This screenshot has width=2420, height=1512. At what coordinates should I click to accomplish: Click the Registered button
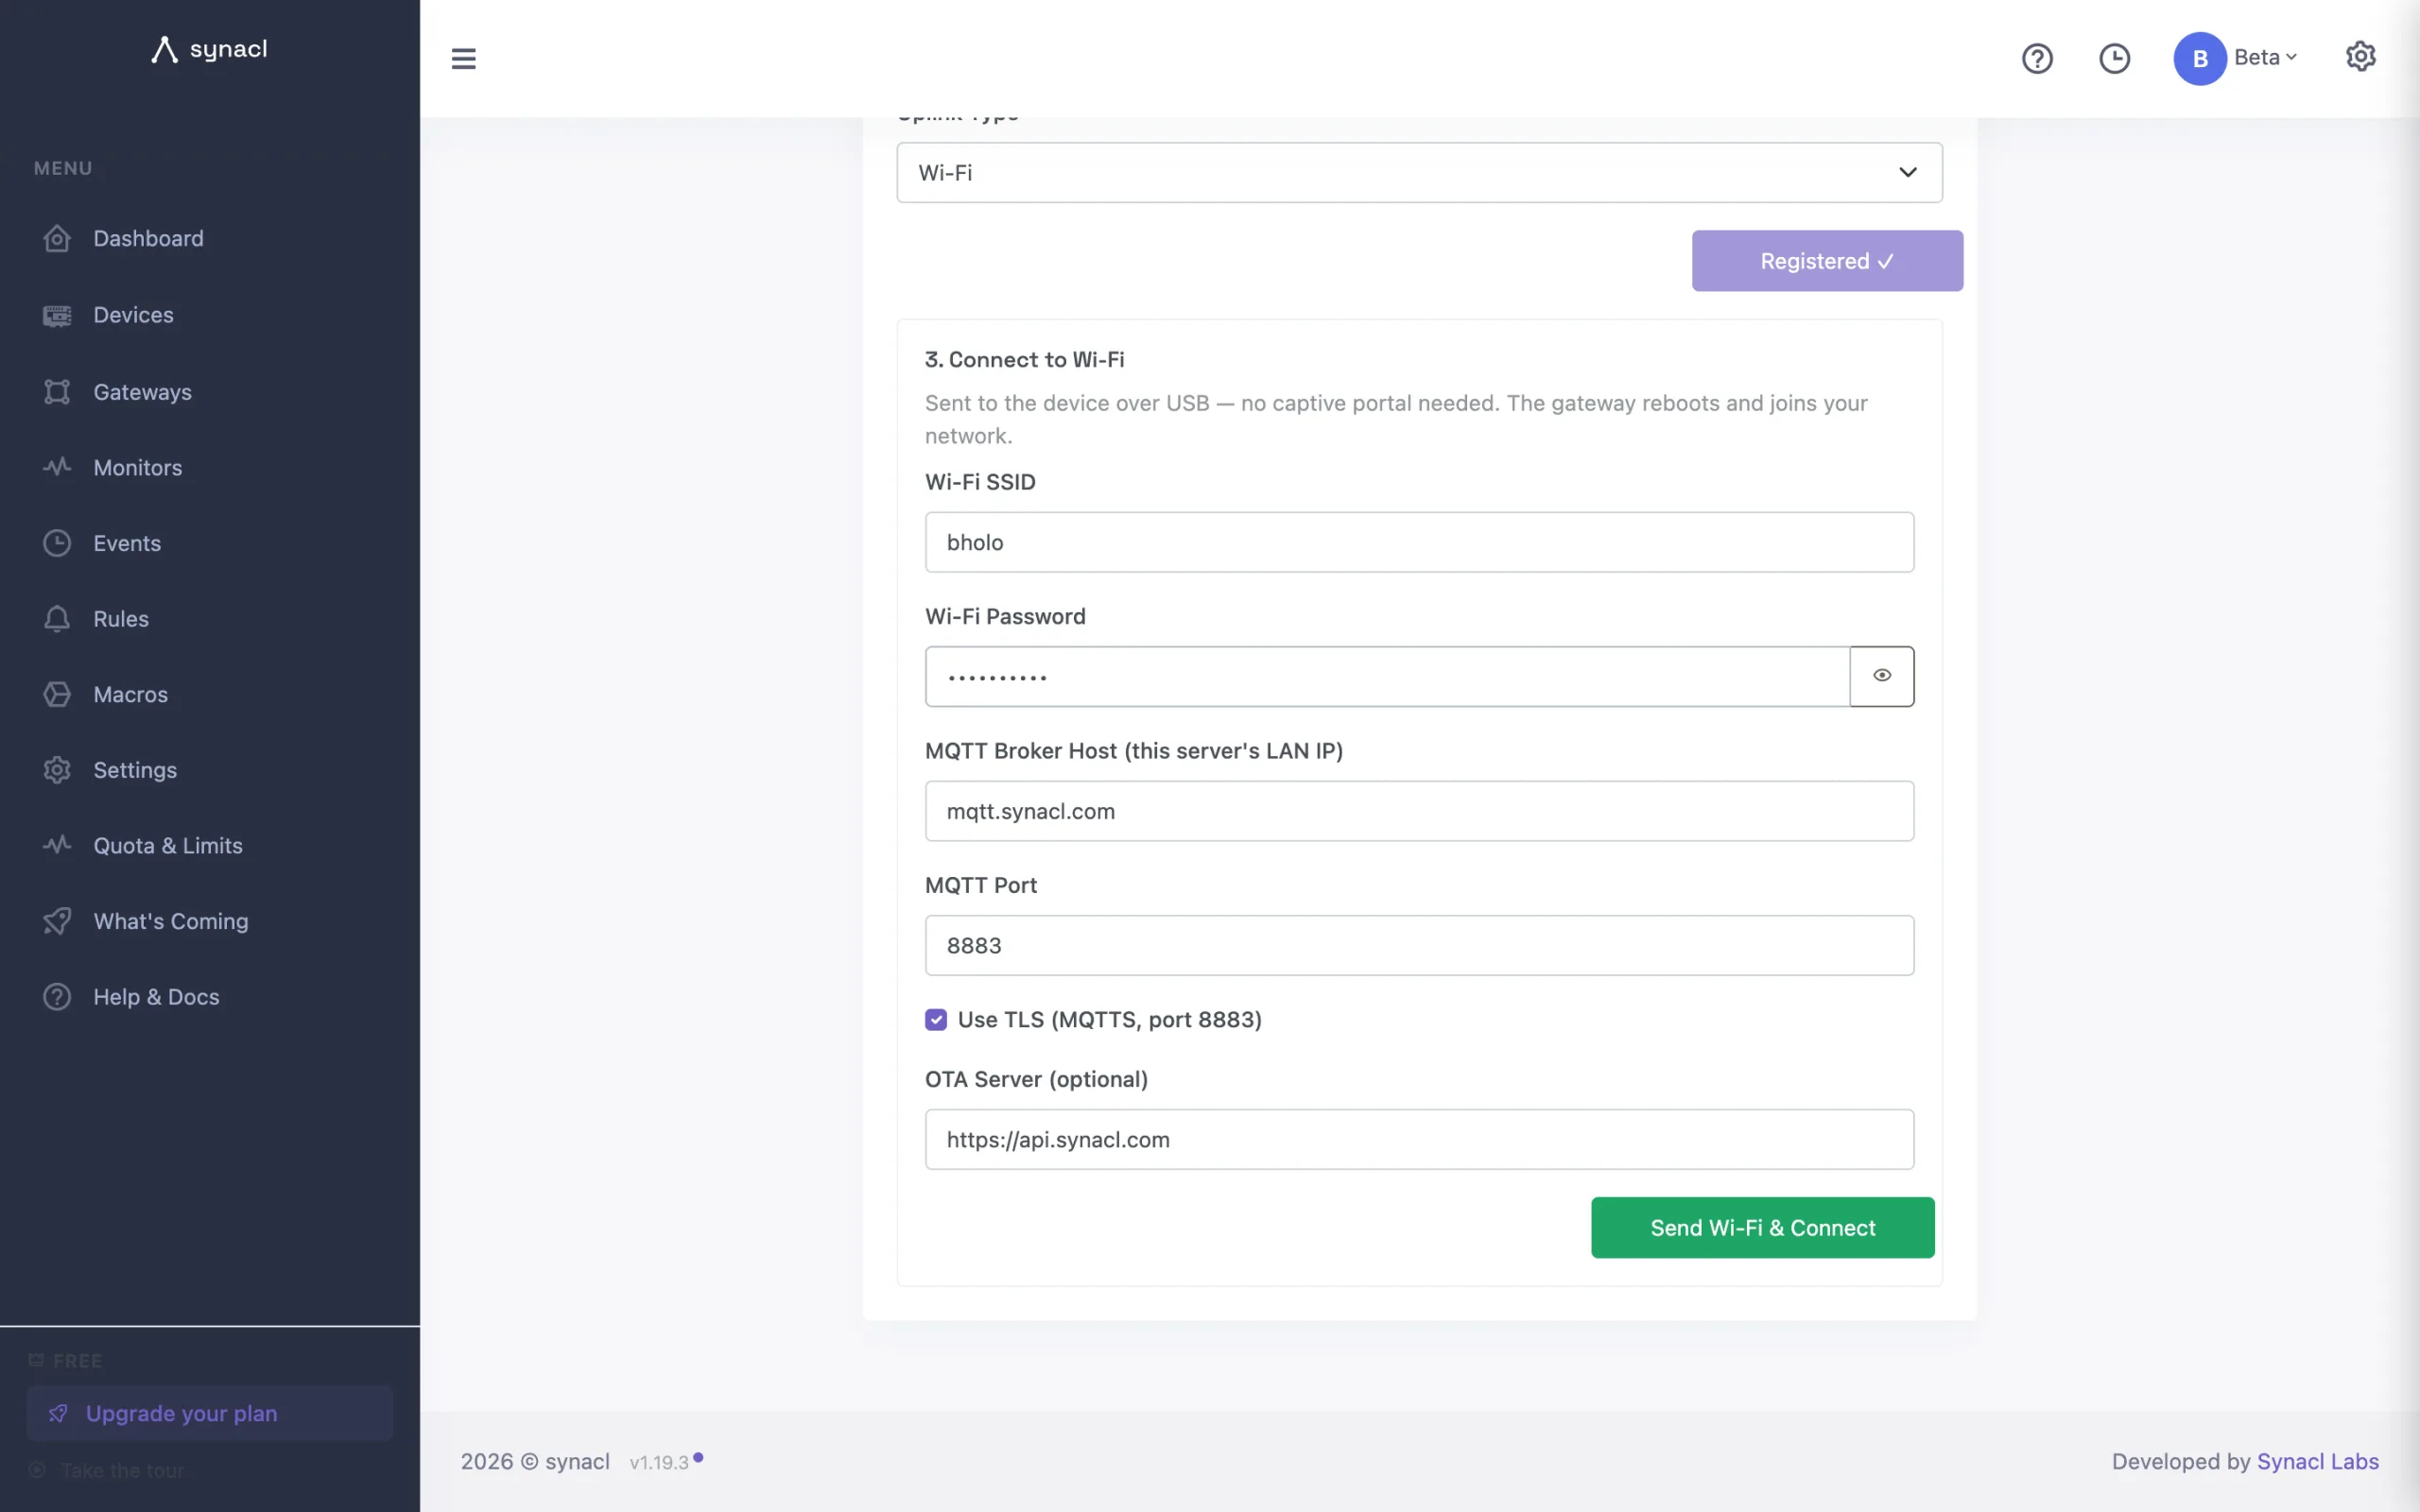click(1827, 261)
